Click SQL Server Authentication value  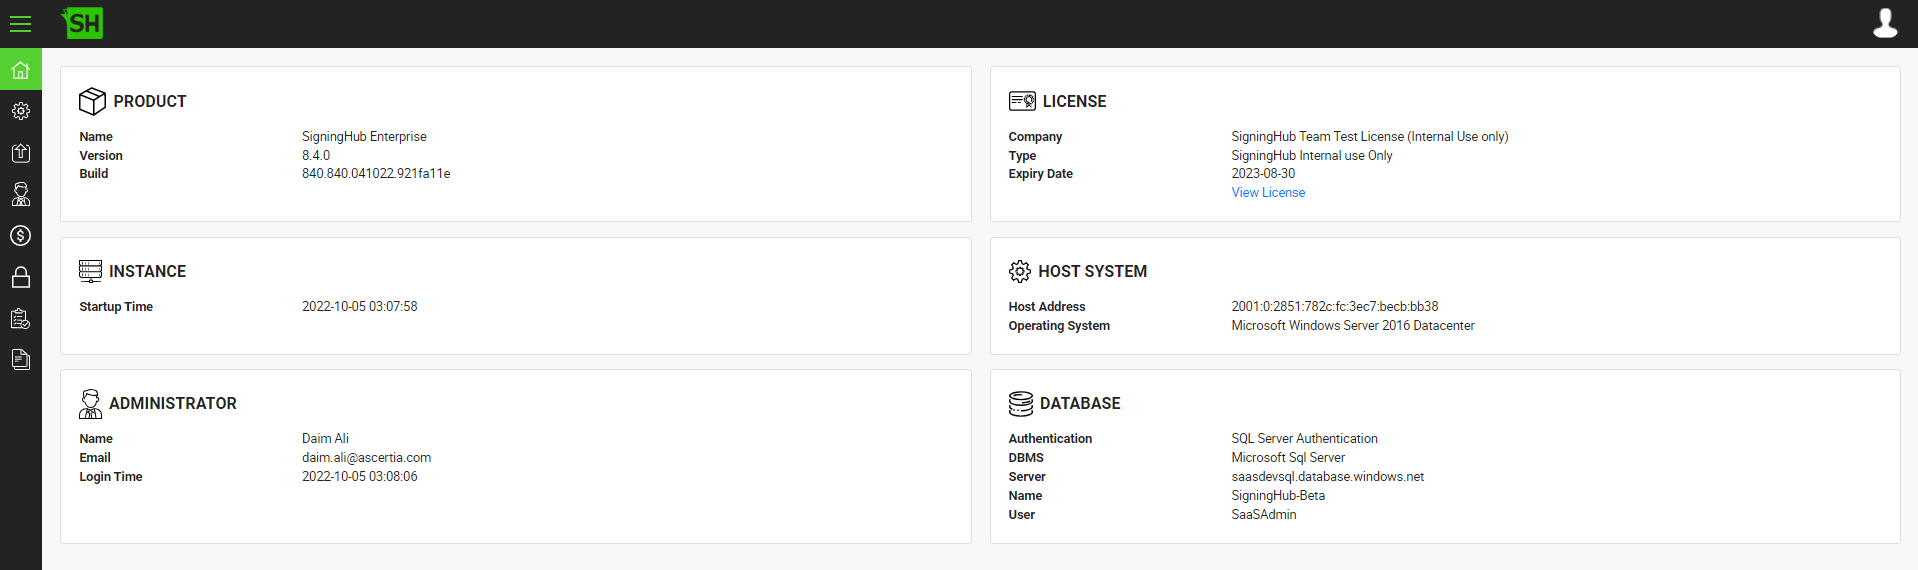(x=1304, y=439)
